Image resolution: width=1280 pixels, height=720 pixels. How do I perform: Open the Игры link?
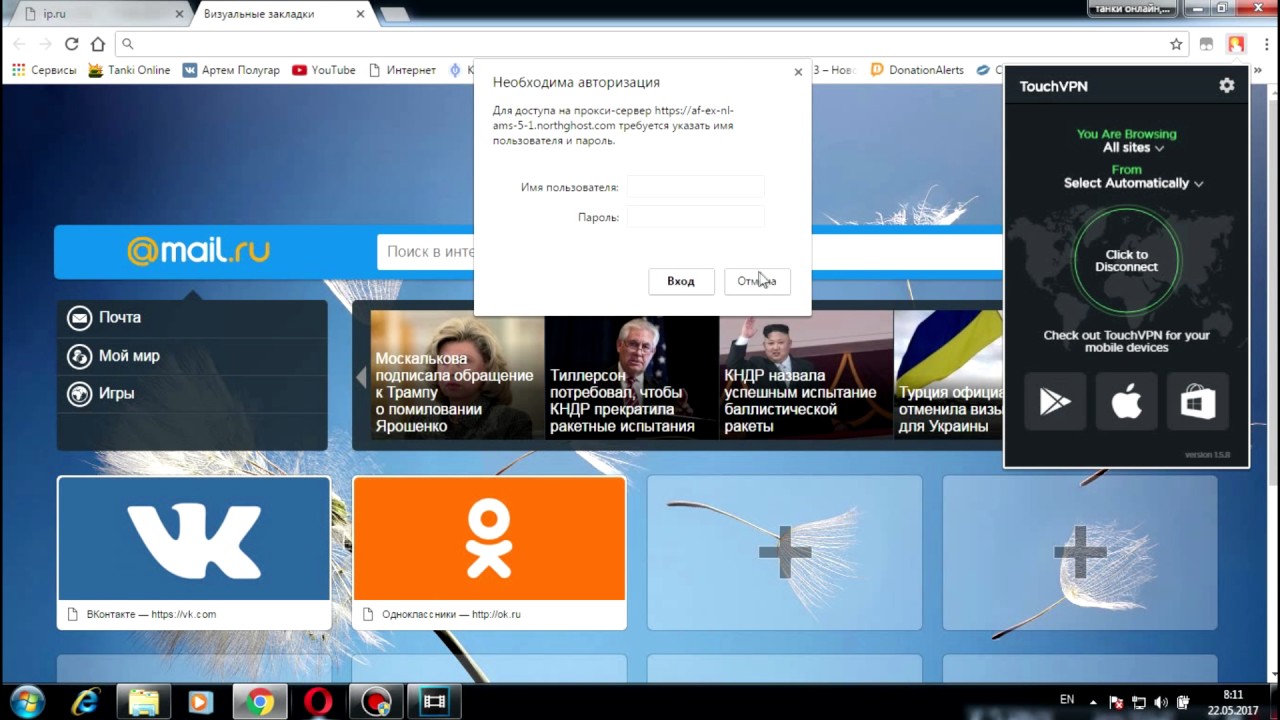[116, 394]
